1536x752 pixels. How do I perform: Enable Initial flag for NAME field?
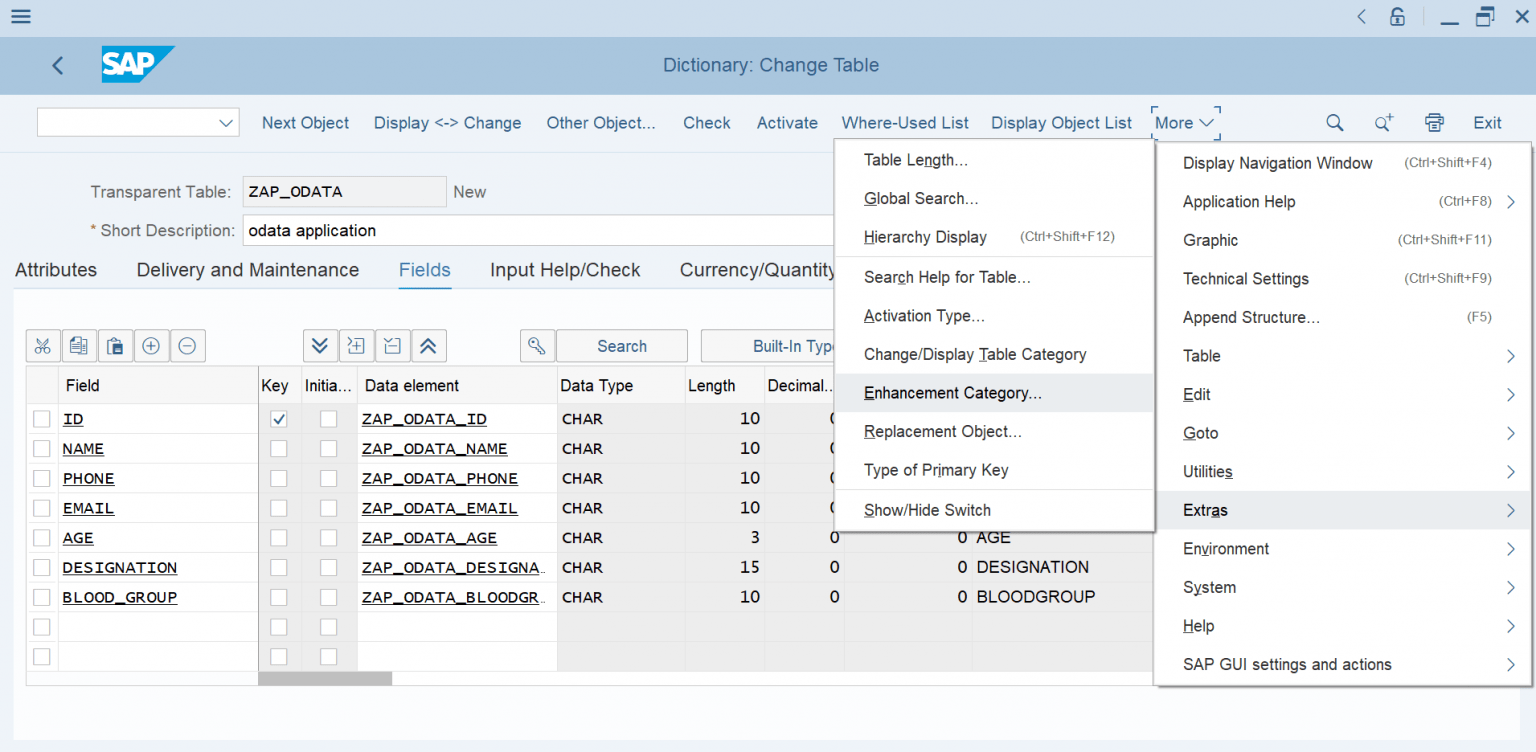click(329, 448)
